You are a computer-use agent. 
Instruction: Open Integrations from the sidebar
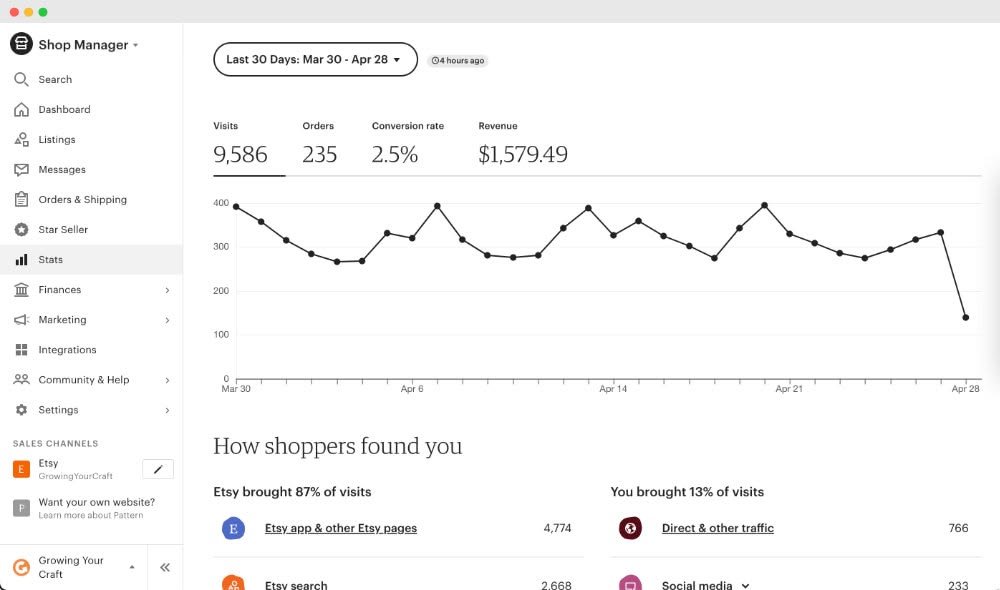(x=91, y=350)
